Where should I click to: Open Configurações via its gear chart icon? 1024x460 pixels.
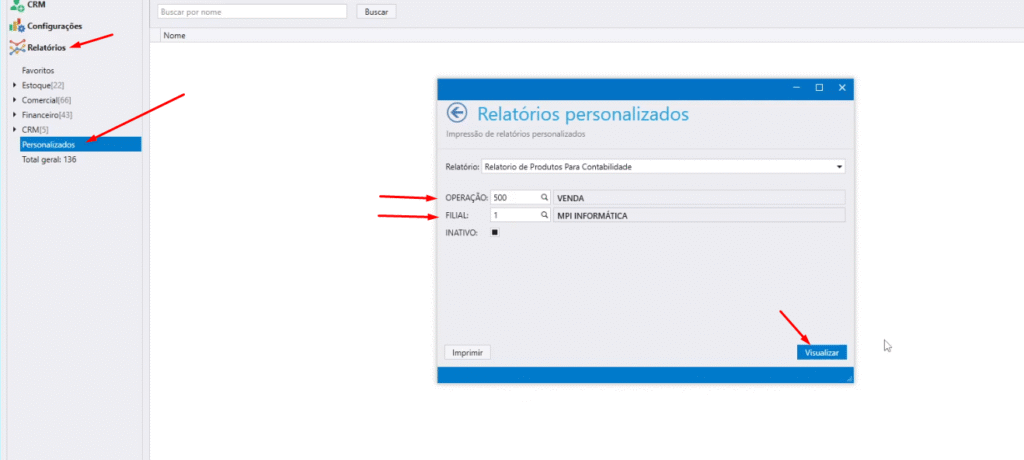tap(16, 26)
